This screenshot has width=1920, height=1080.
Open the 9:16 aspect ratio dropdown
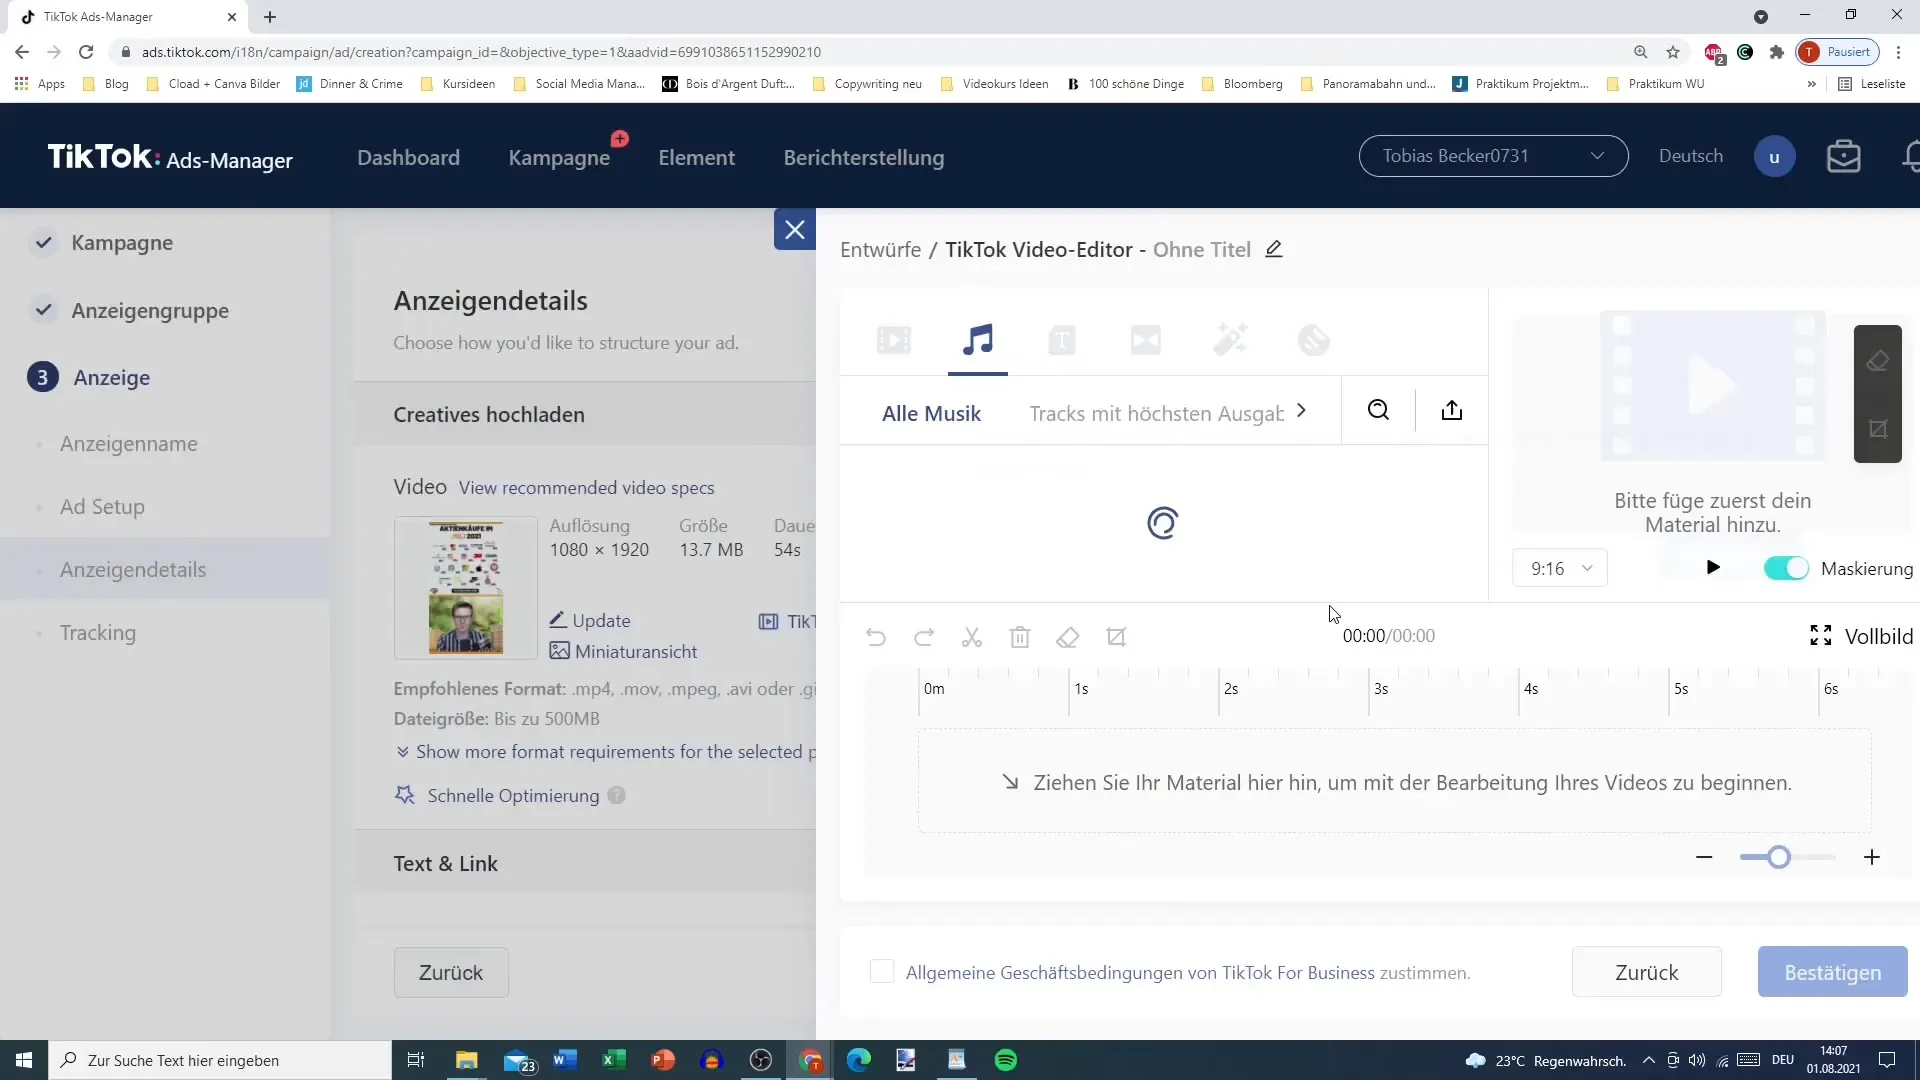pyautogui.click(x=1560, y=568)
